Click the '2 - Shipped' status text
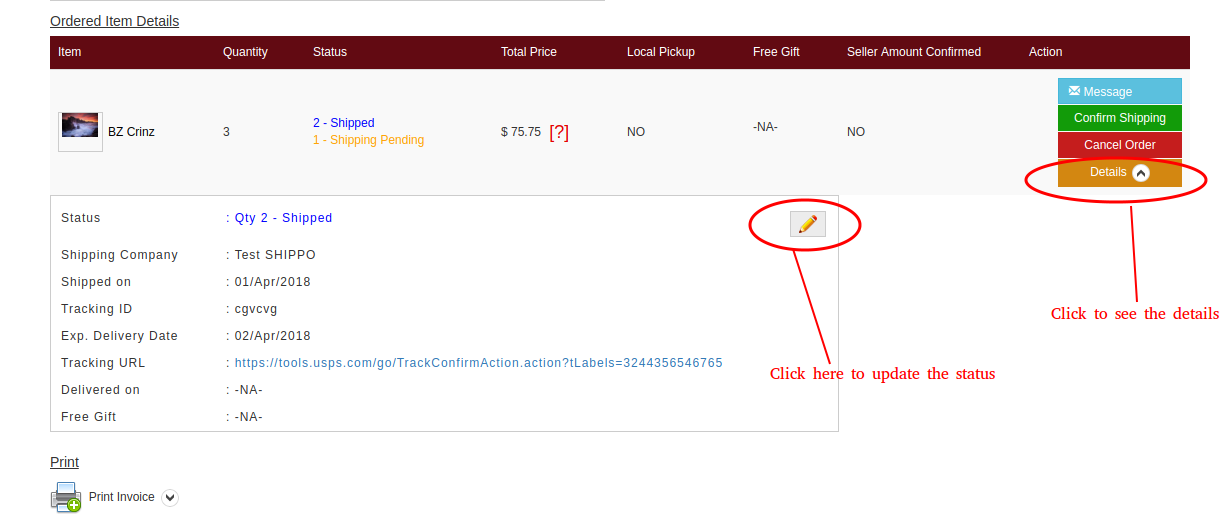This screenshot has width=1228, height=520. click(343, 123)
